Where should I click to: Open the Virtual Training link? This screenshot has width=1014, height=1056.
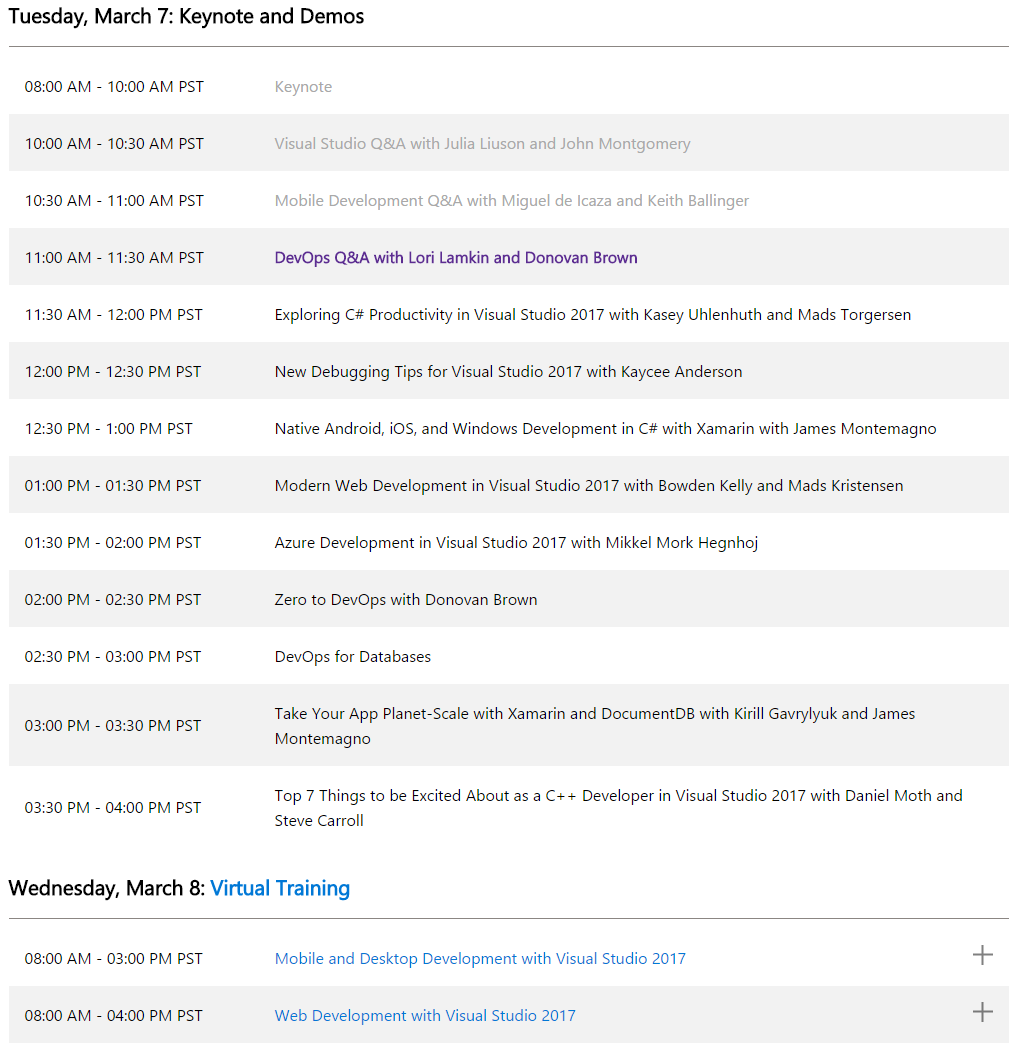point(280,888)
